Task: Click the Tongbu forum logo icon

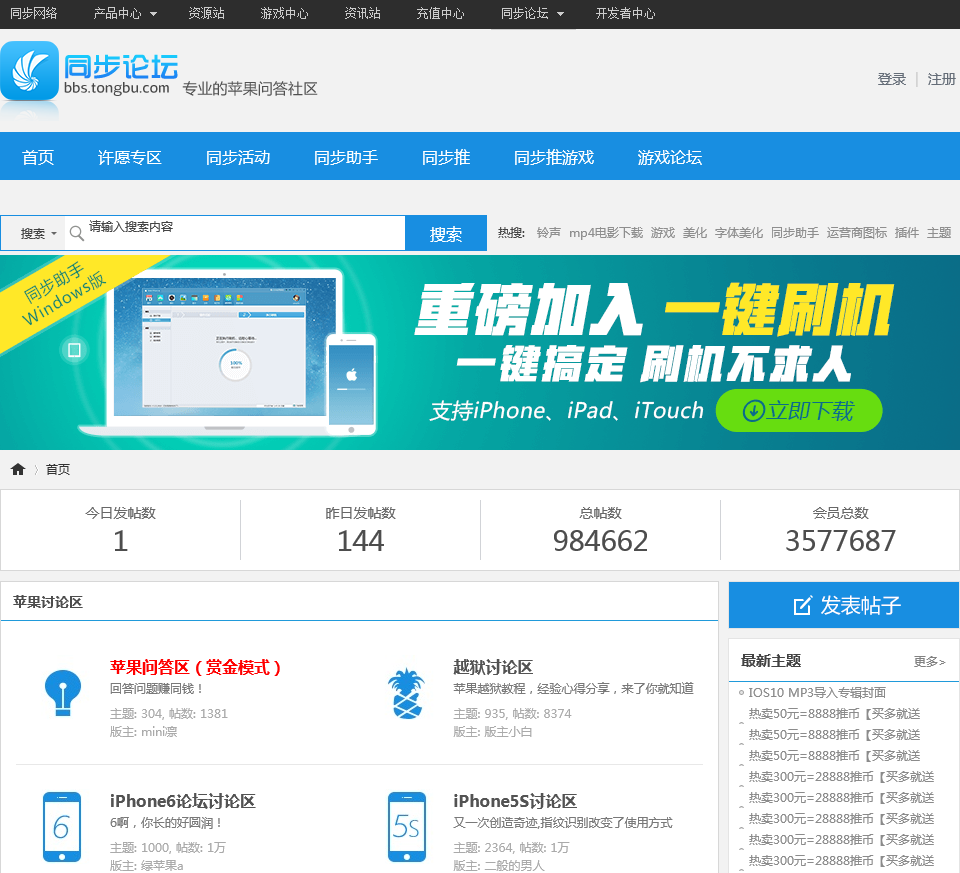Action: [x=29, y=71]
